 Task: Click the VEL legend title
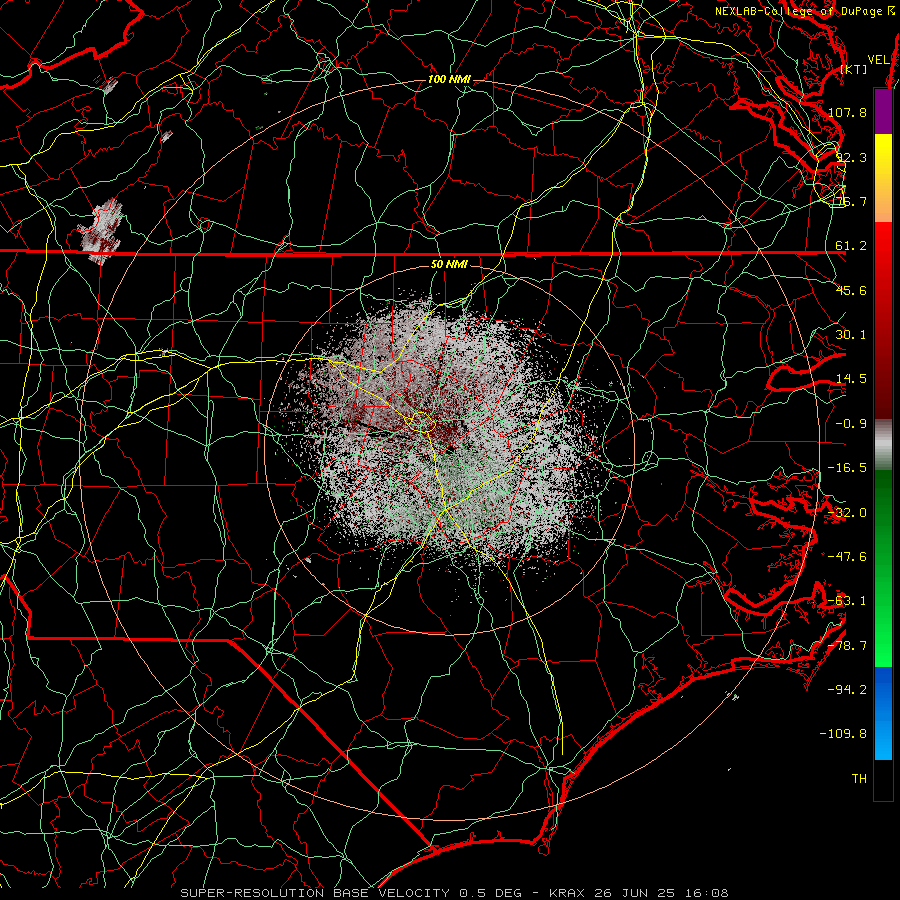click(878, 59)
